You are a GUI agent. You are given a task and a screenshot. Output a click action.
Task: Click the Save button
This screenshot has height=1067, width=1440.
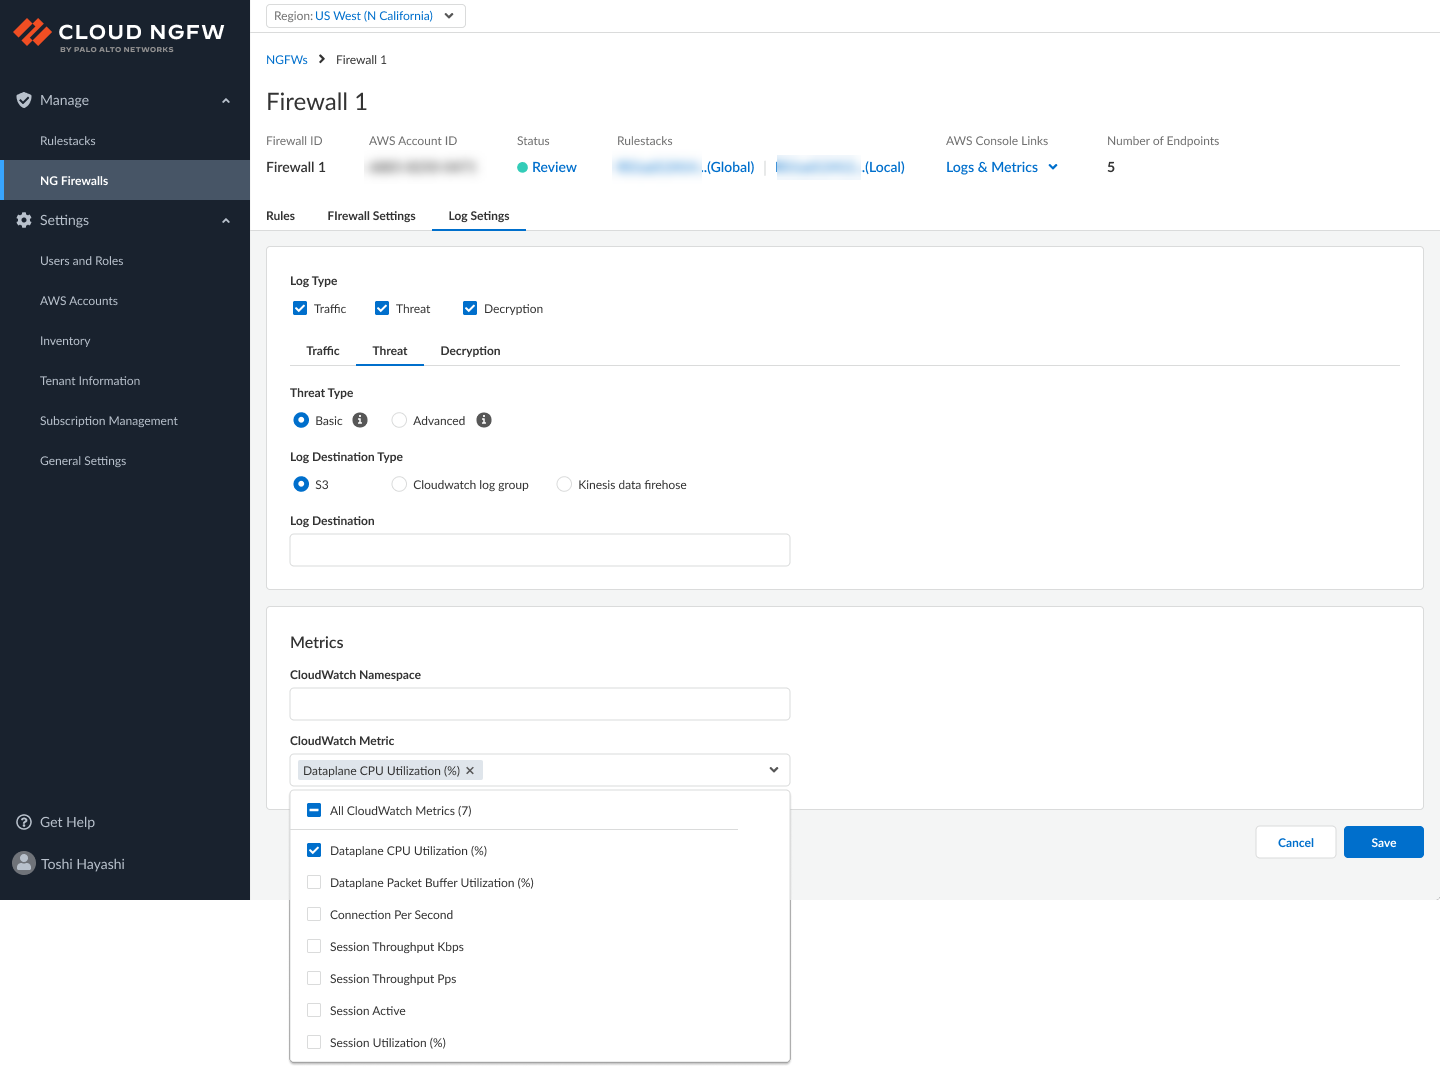click(1383, 842)
